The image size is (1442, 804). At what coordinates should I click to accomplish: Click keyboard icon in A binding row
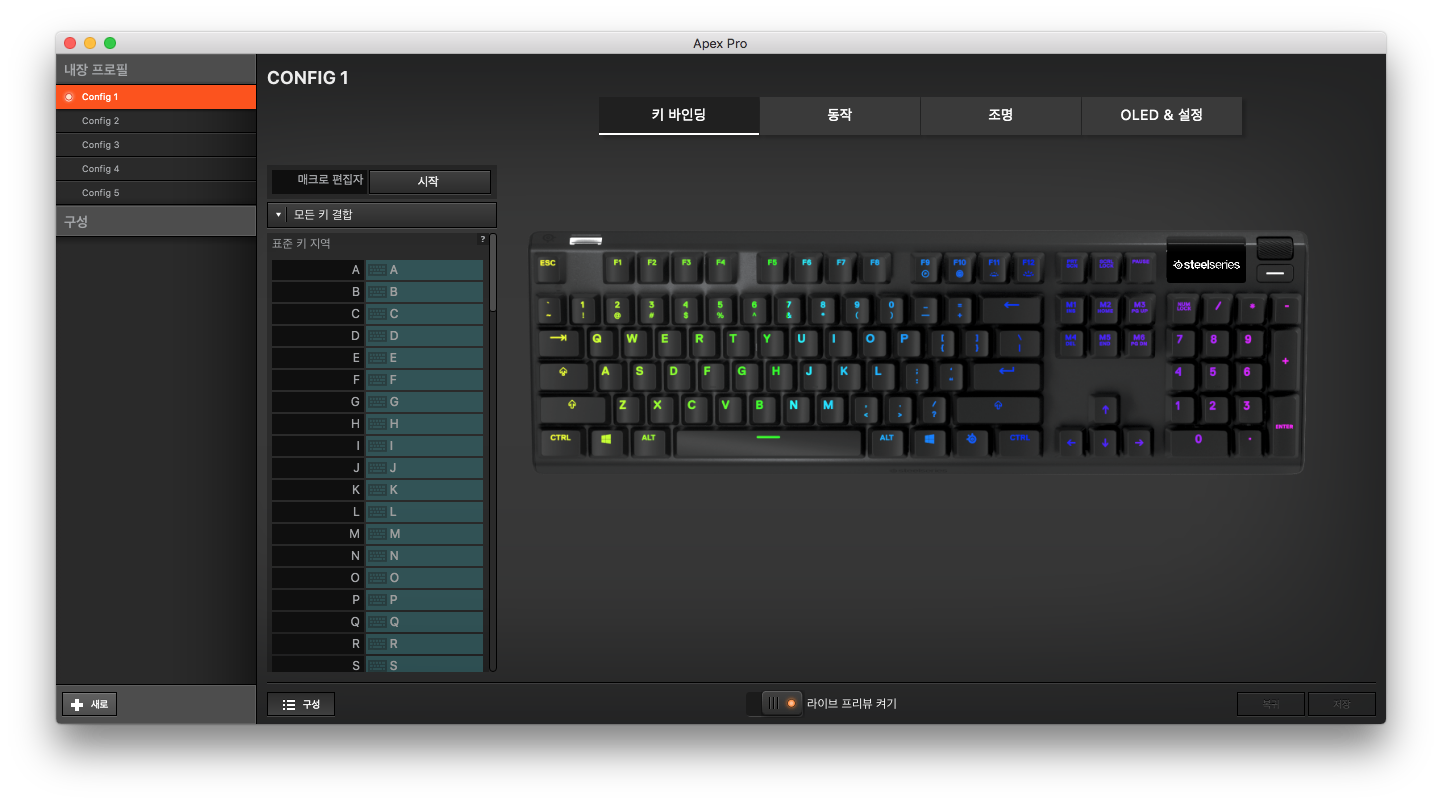pyautogui.click(x=377, y=270)
